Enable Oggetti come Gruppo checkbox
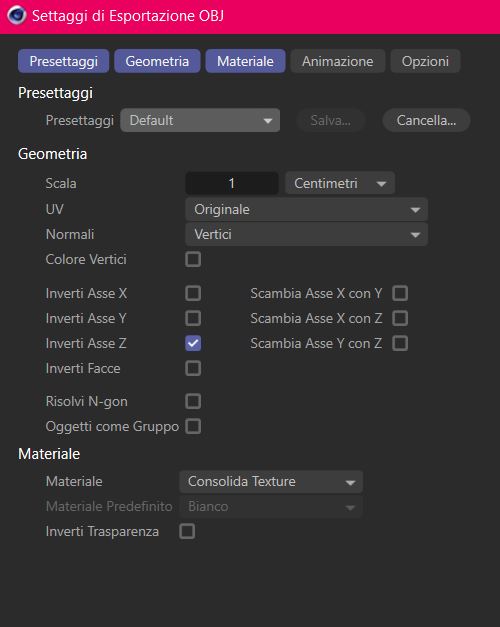The width and height of the screenshot is (500, 627). click(x=193, y=426)
